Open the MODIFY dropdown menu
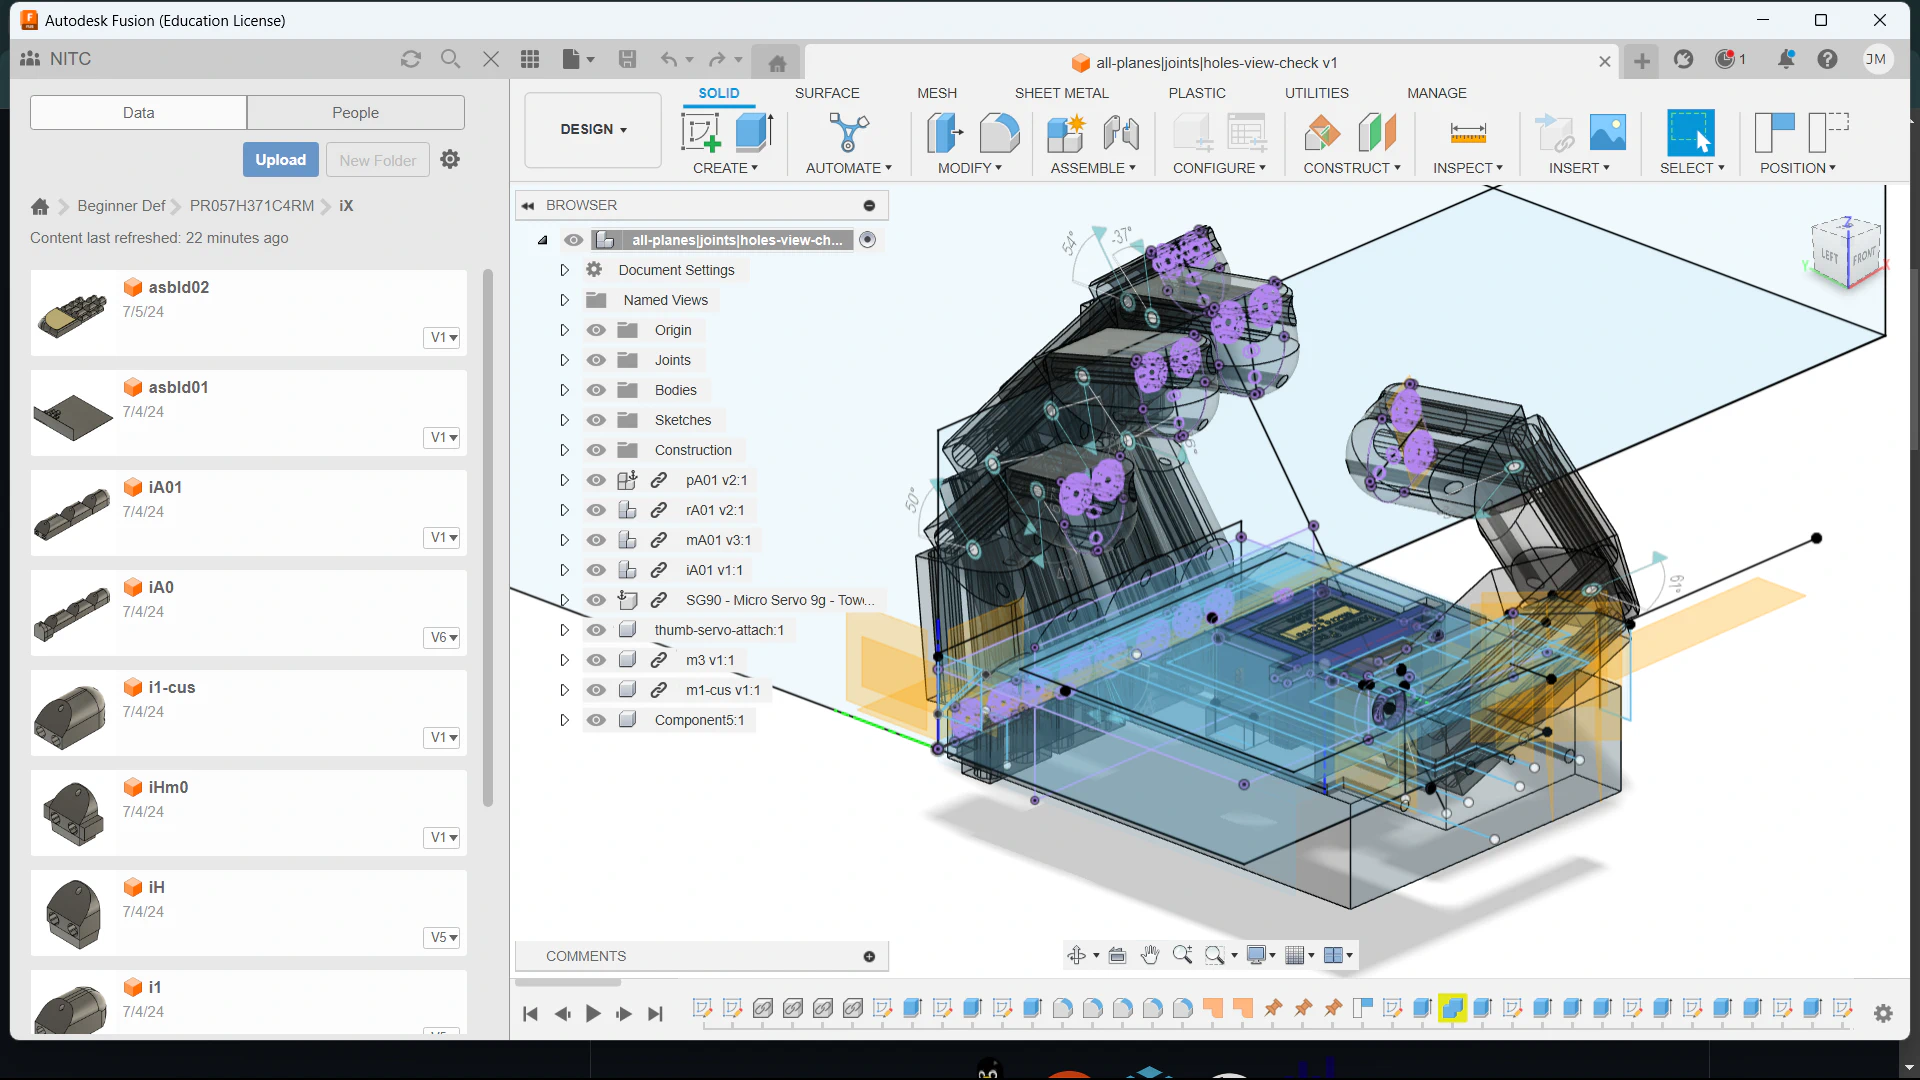Screen dimensions: 1920x1080 [969, 168]
